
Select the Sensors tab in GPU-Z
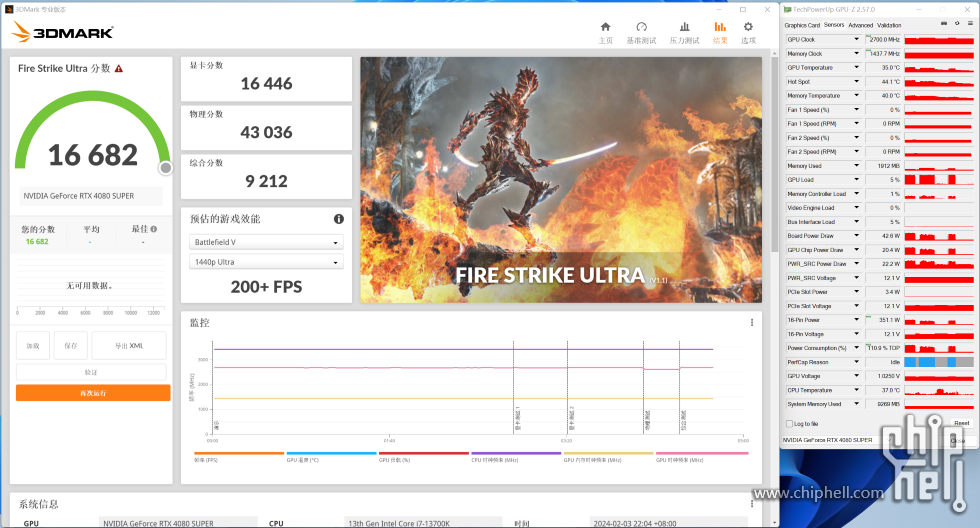click(x=834, y=25)
